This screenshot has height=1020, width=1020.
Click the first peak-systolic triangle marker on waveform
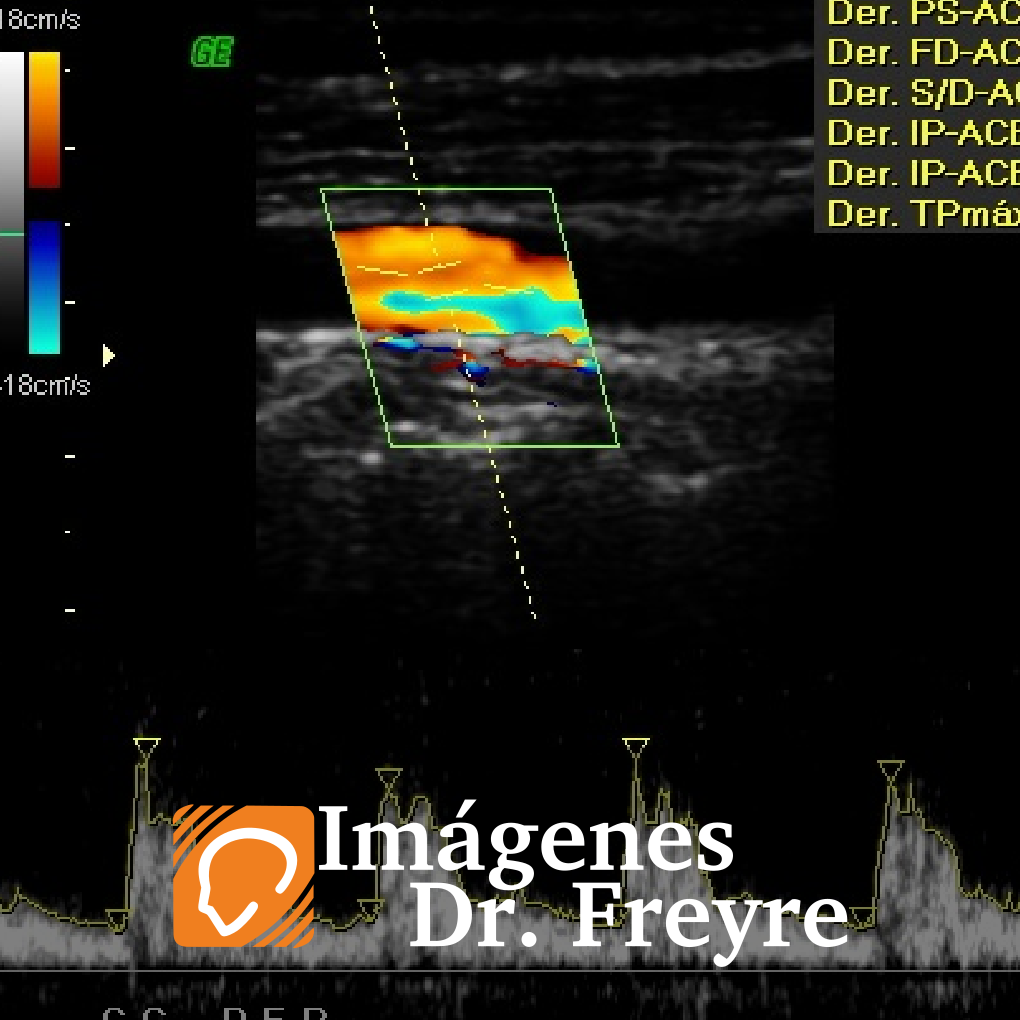tap(146, 745)
